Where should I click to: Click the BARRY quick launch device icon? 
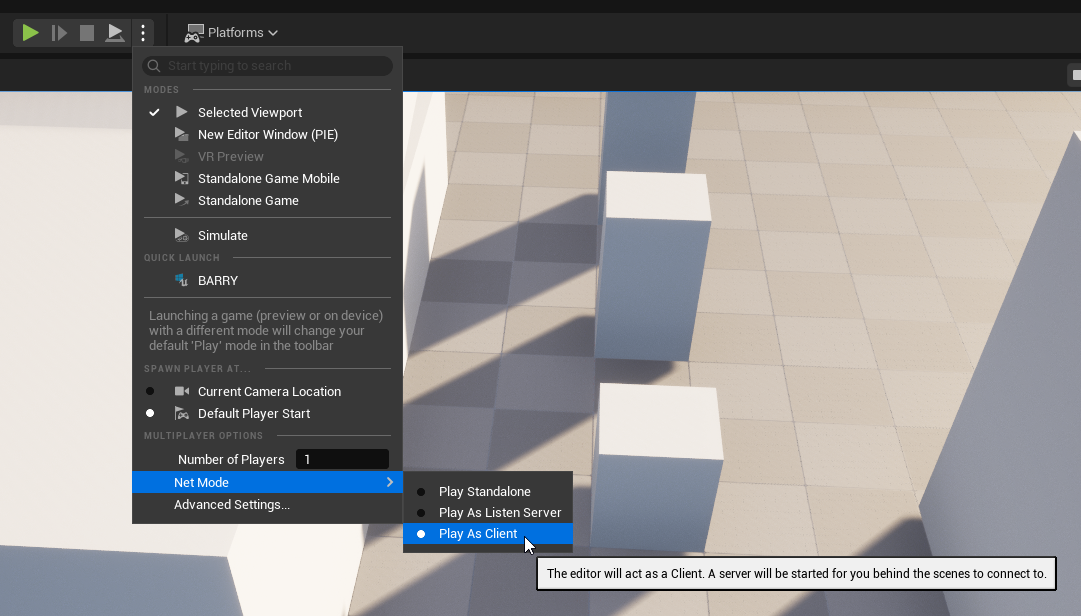pyautogui.click(x=181, y=281)
